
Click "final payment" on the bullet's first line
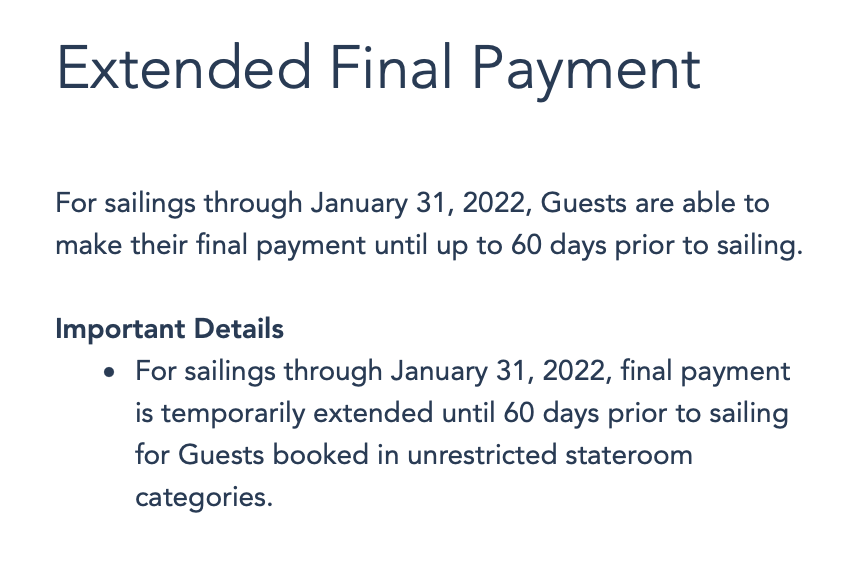pos(705,371)
